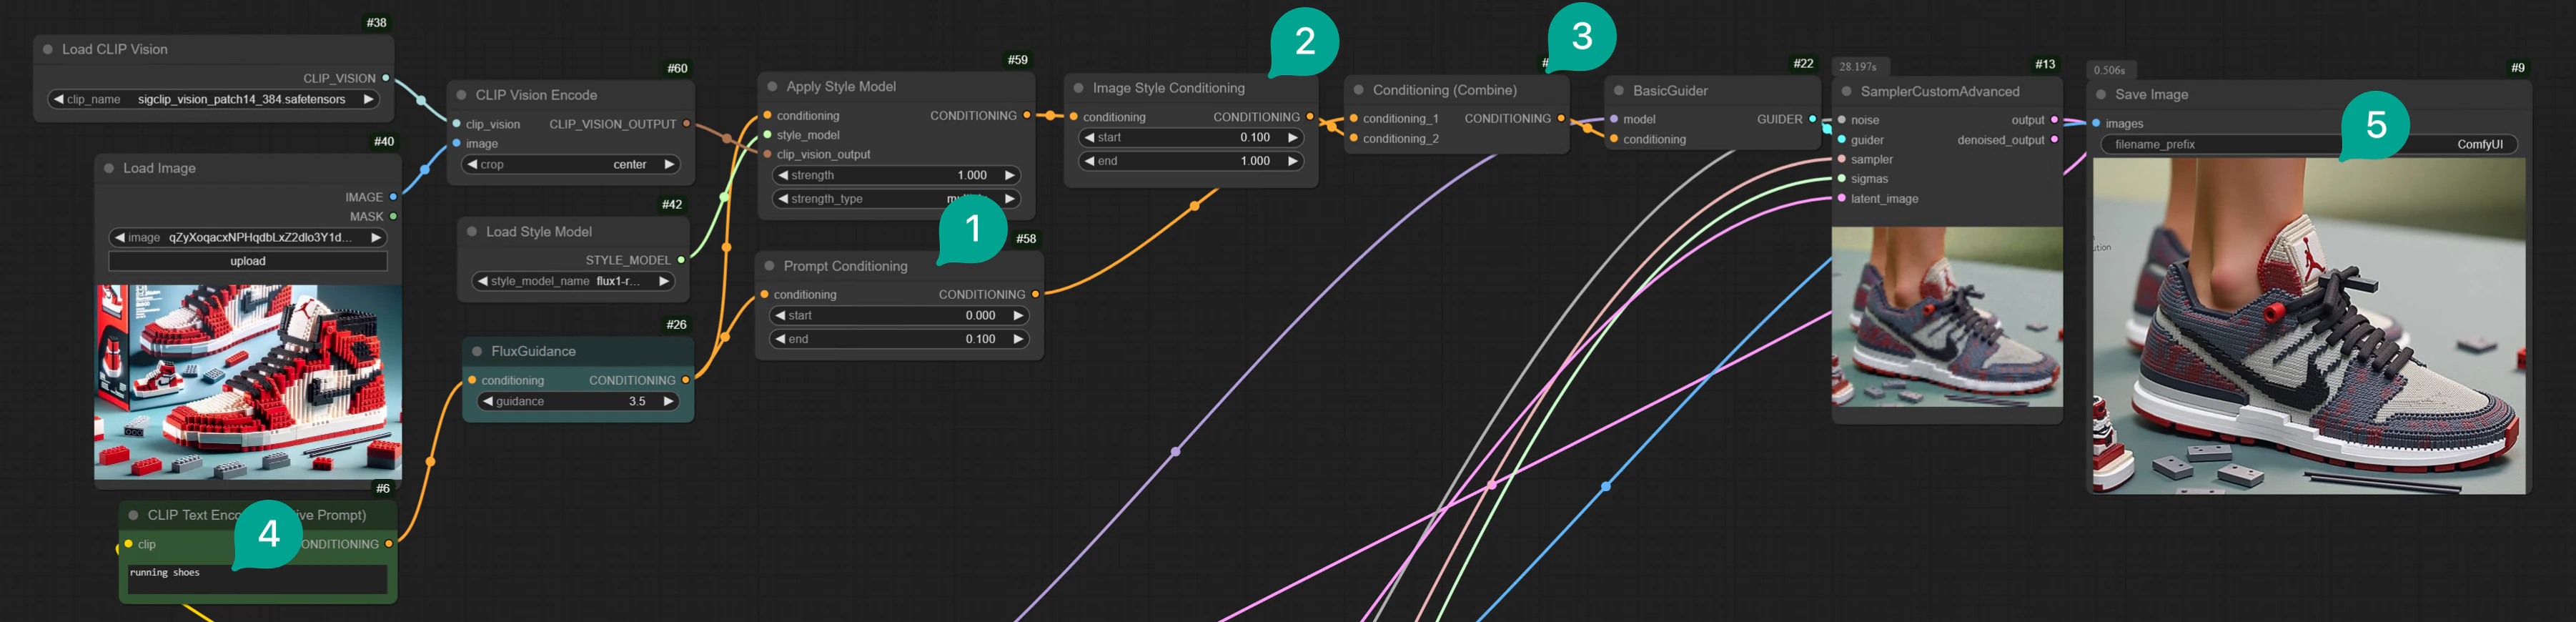Click the denoised_output output port
The width and height of the screenshot is (2576, 622).
(2054, 140)
